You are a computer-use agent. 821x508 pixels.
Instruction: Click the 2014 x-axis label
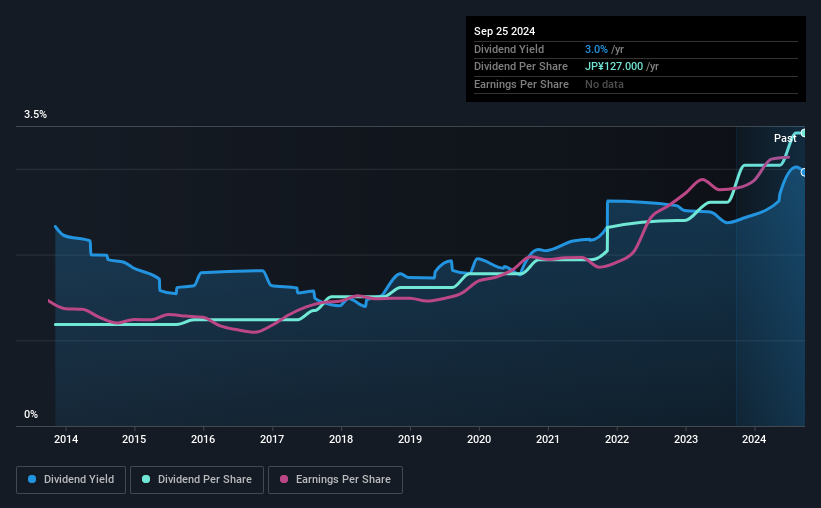66,439
